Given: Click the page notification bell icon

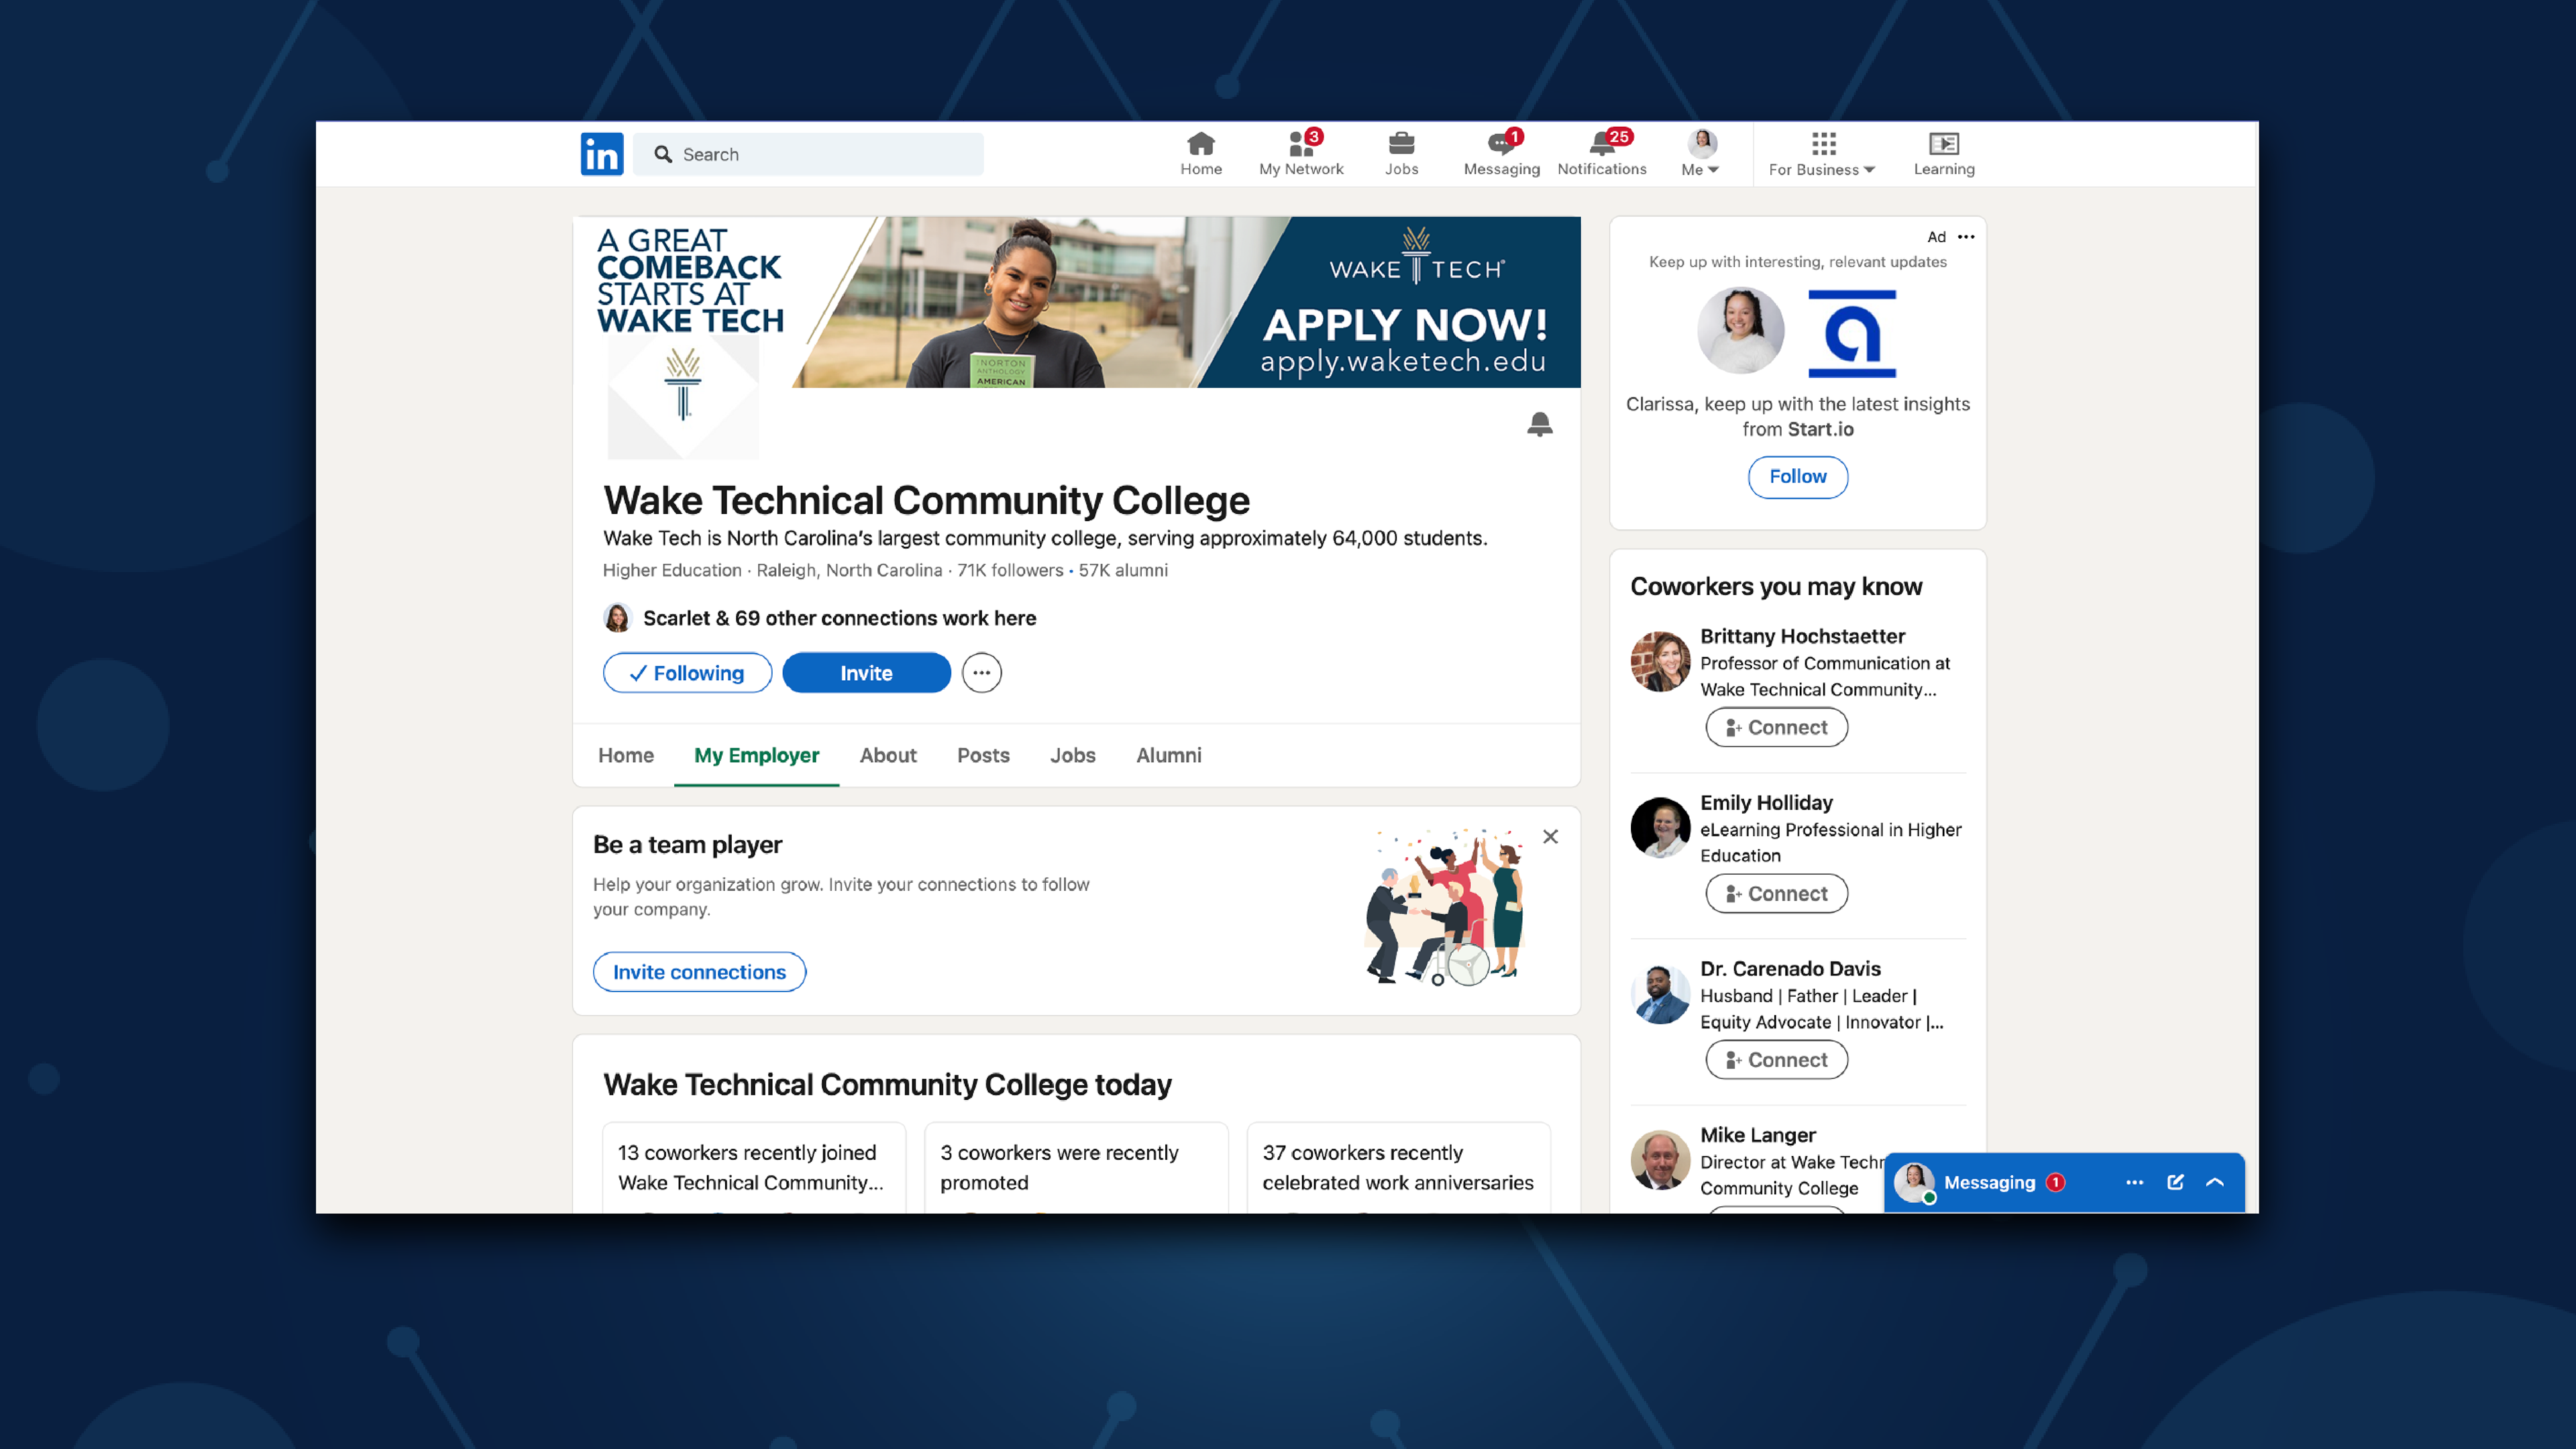Looking at the screenshot, I should pos(1540,424).
